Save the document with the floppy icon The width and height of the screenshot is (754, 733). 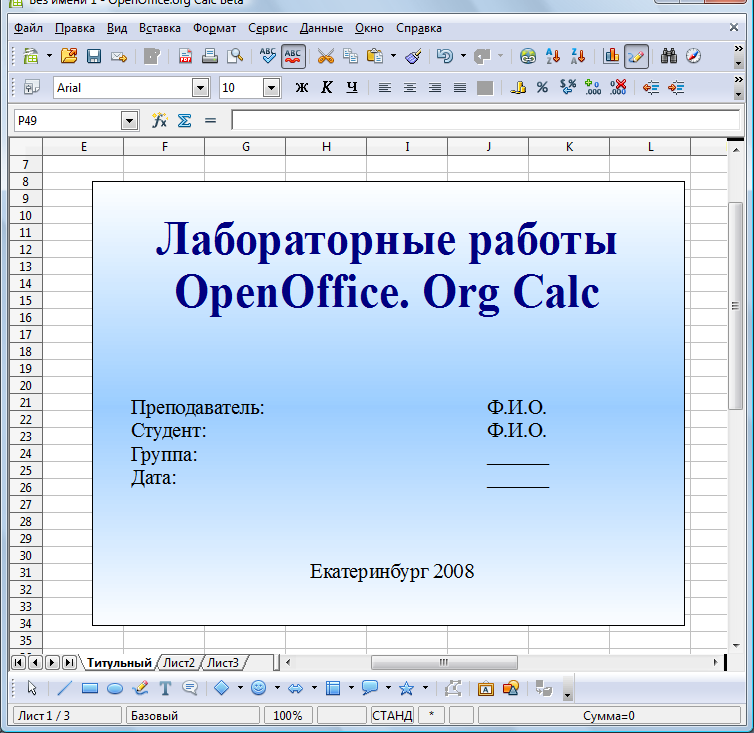(94, 56)
